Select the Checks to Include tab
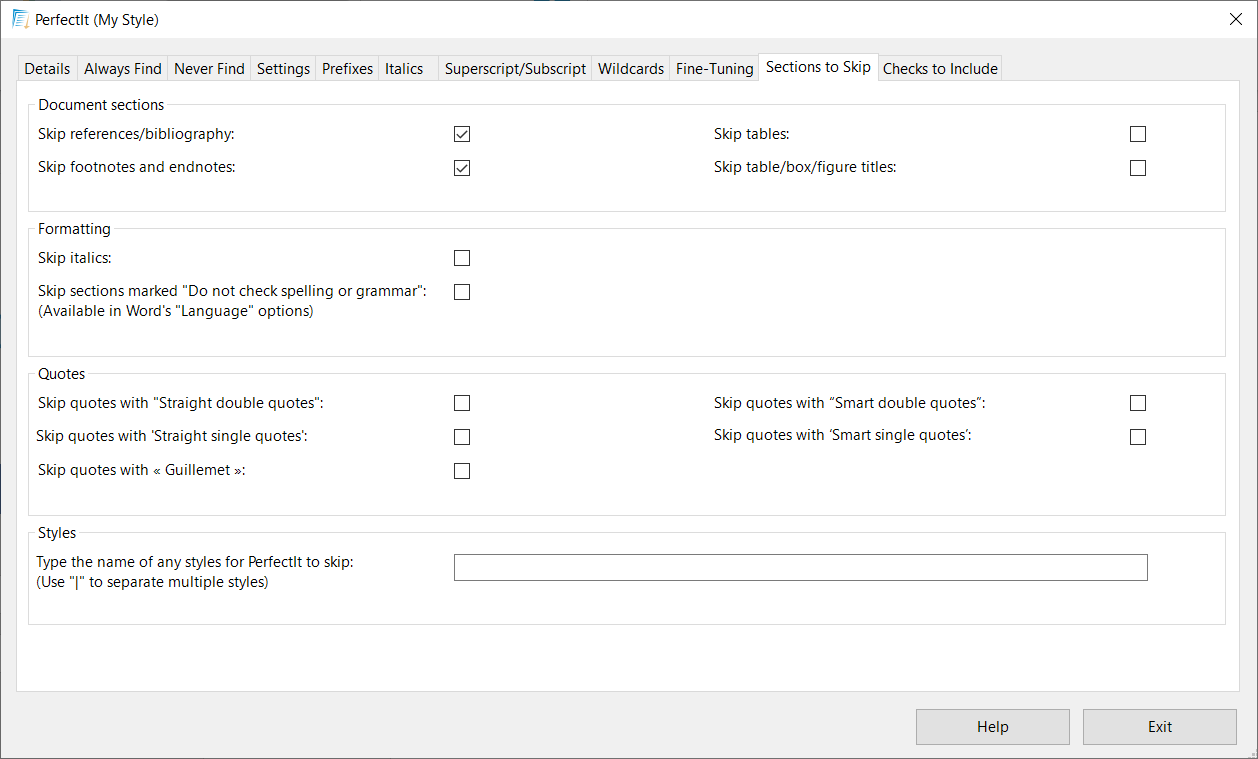The image size is (1258, 759). click(x=940, y=69)
